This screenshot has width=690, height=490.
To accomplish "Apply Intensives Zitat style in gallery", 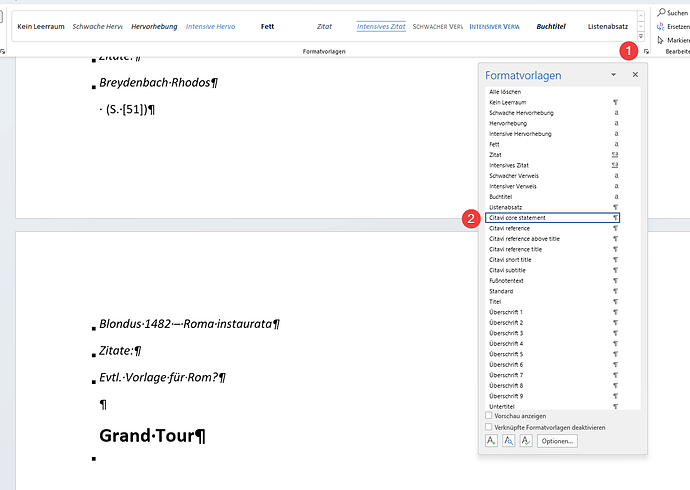I will (381, 26).
